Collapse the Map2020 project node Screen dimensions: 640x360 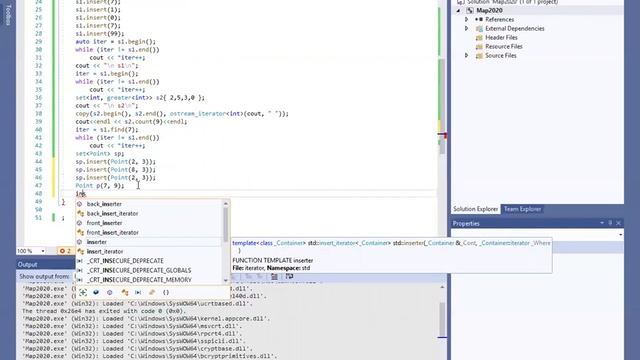(458, 11)
